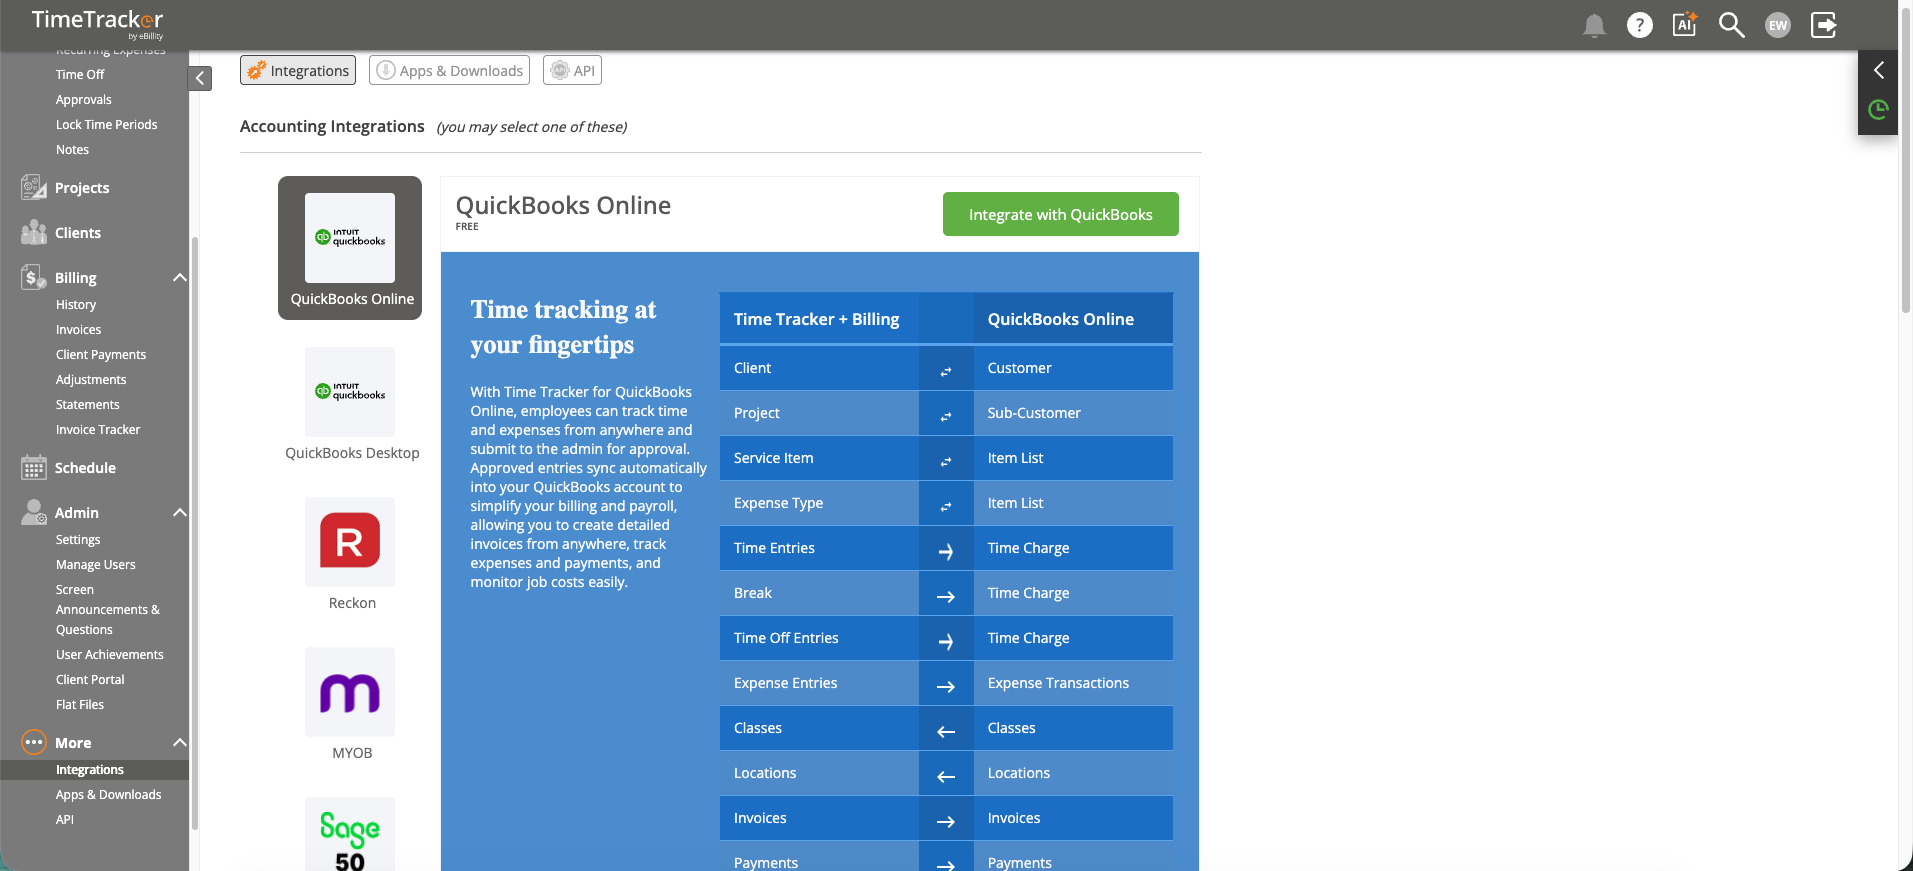The width and height of the screenshot is (1913, 871).
Task: Open User Achievements
Action: (110, 655)
